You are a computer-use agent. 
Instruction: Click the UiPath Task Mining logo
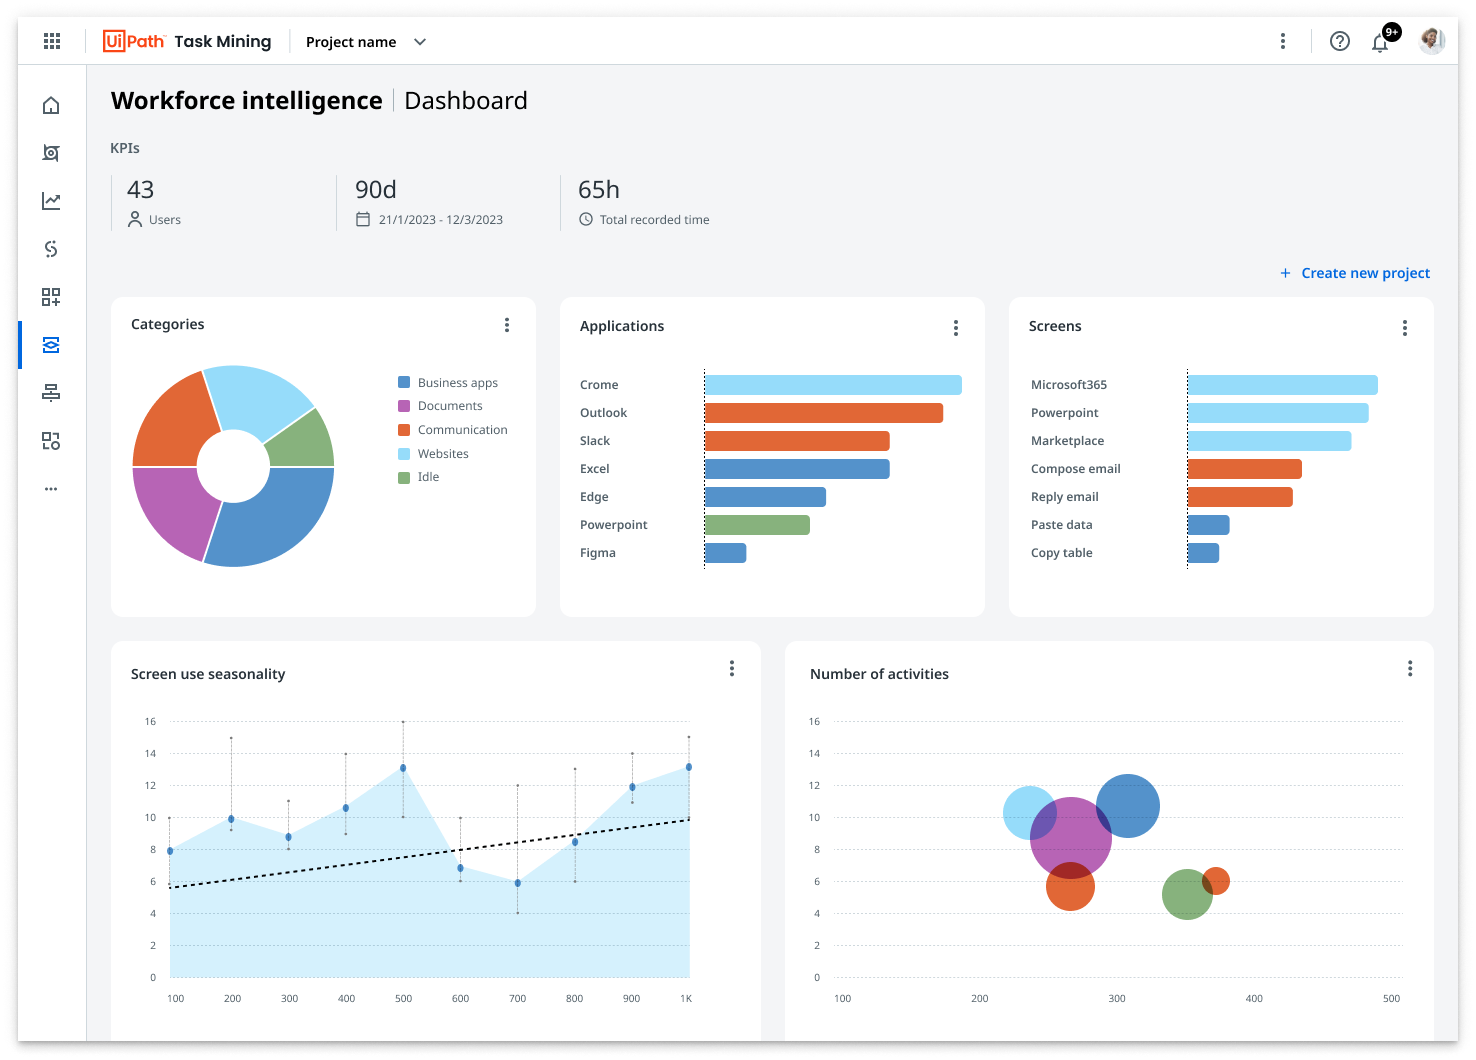(x=187, y=41)
